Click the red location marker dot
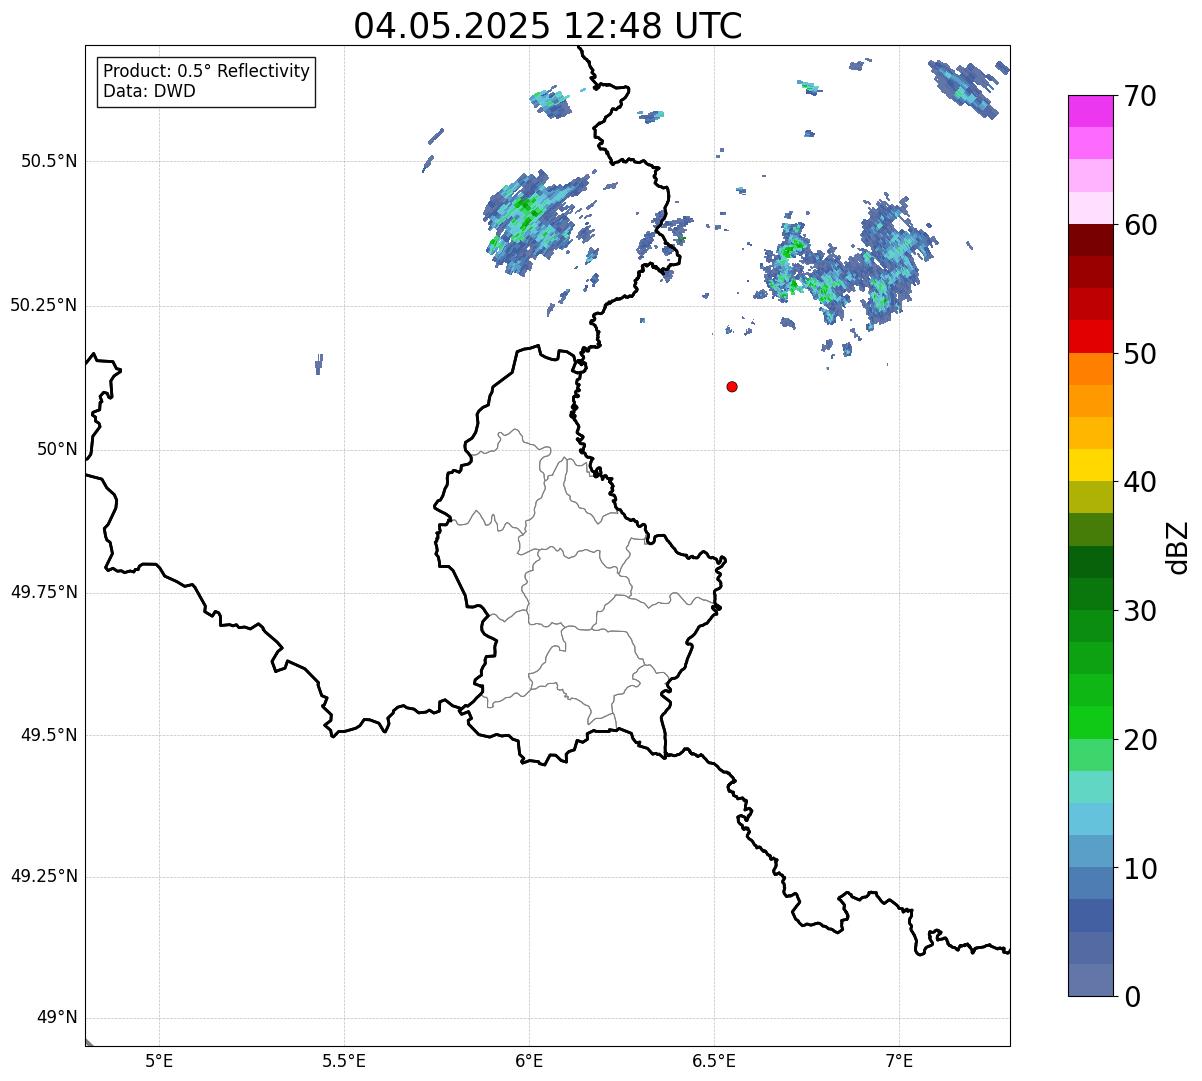 [x=732, y=387]
